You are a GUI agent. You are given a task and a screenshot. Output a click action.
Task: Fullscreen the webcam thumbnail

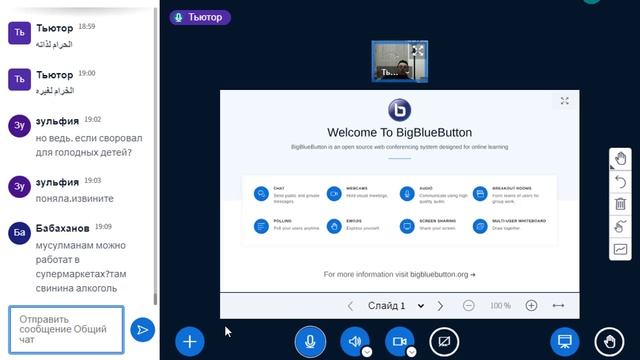tap(418, 51)
